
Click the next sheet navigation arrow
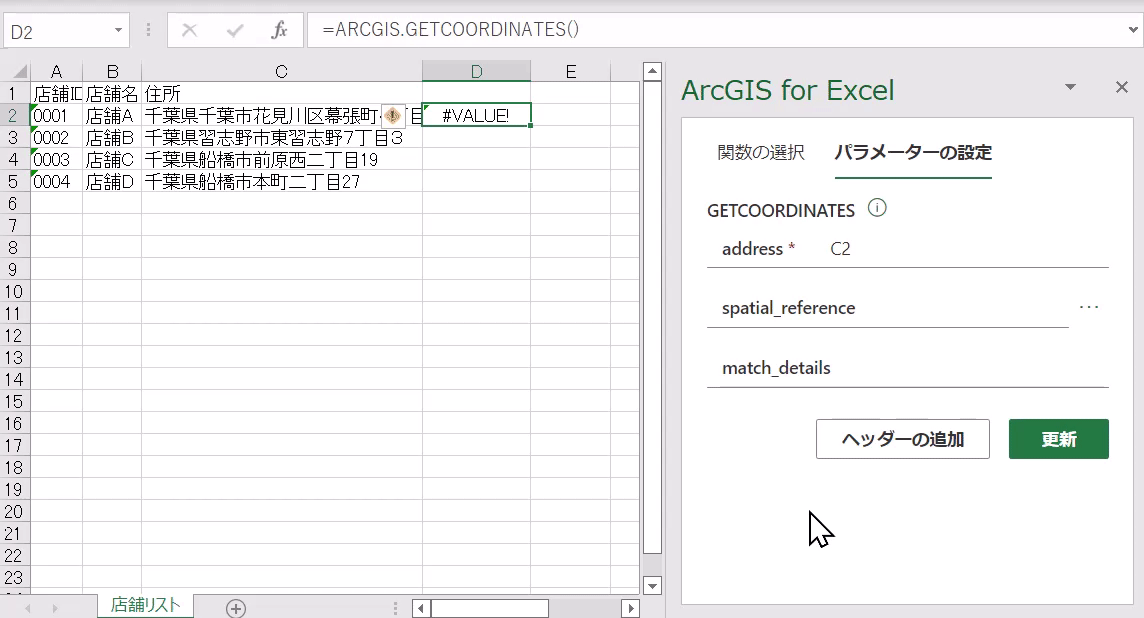[x=55, y=608]
